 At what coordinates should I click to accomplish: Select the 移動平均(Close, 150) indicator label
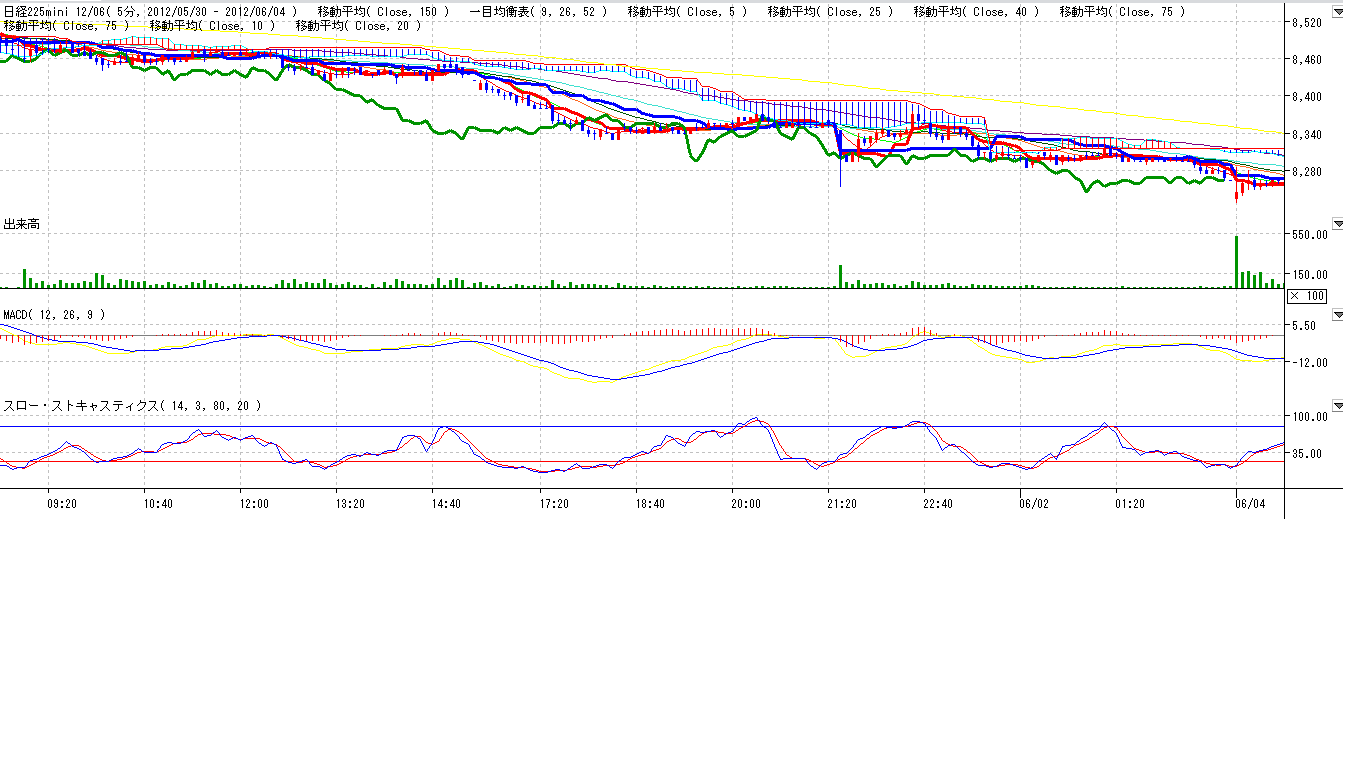(382, 11)
